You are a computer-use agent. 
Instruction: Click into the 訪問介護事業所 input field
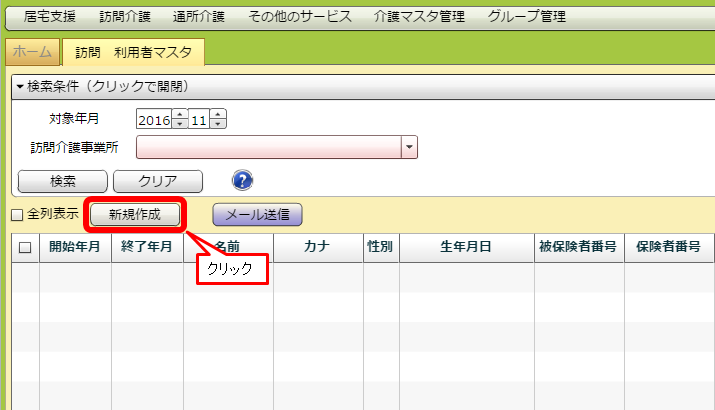click(268, 148)
